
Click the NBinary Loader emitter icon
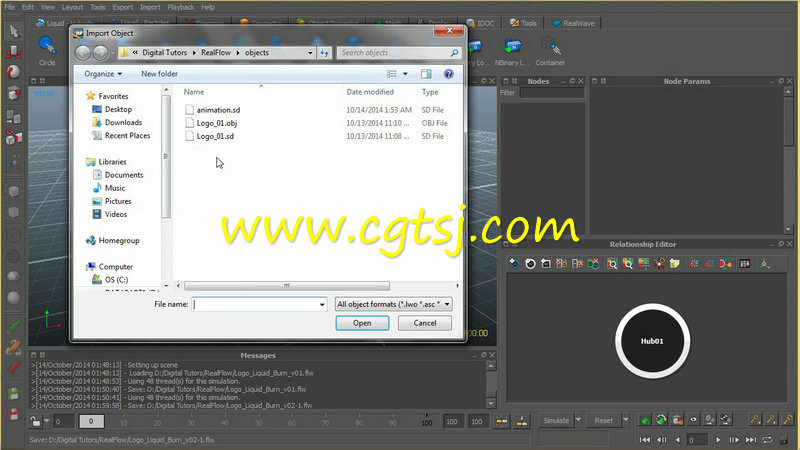(x=512, y=47)
